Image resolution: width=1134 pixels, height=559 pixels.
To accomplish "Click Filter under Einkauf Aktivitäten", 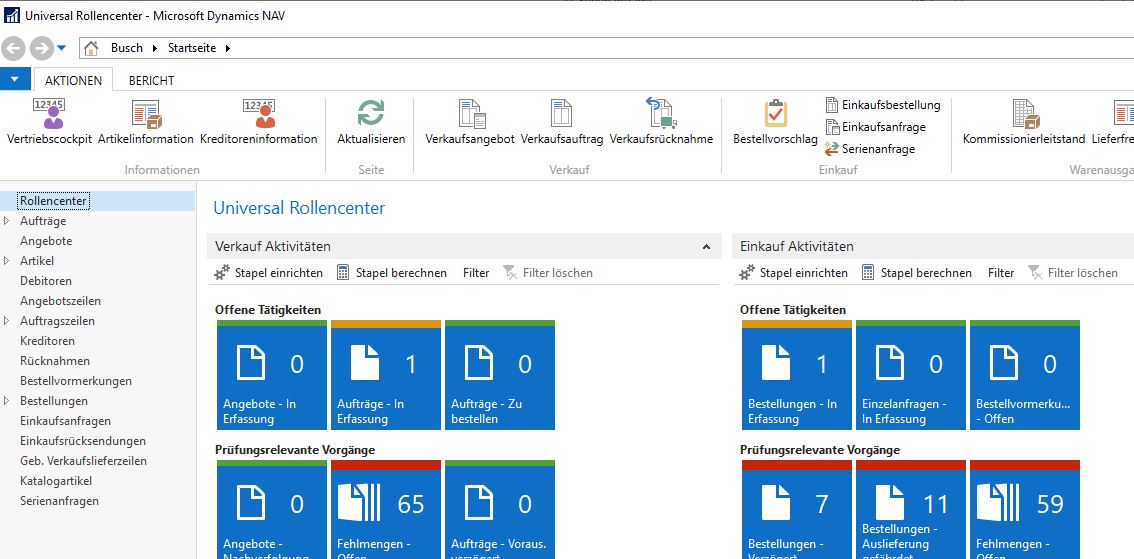I will (x=1001, y=273).
